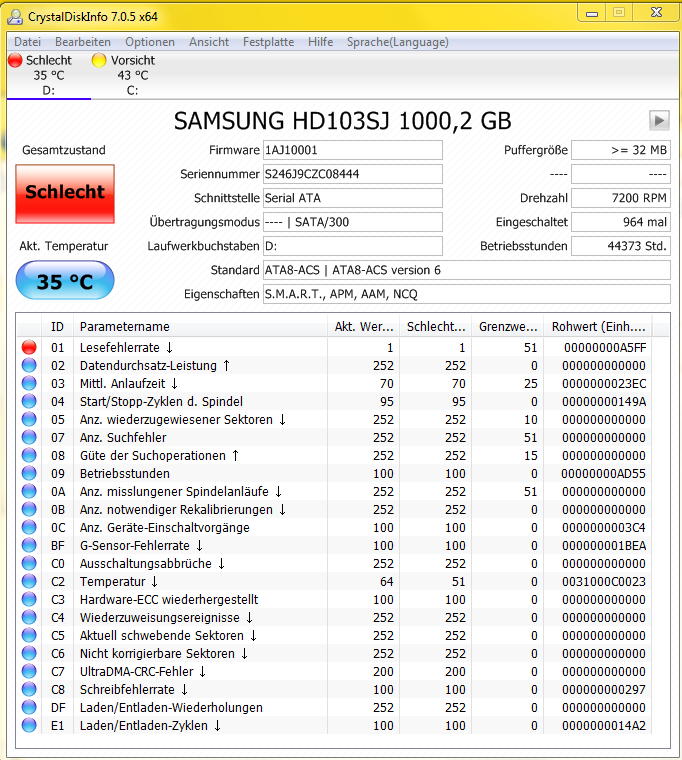This screenshot has width=682, height=760.
Task: Click the Schlecht... column header
Action: click(436, 327)
